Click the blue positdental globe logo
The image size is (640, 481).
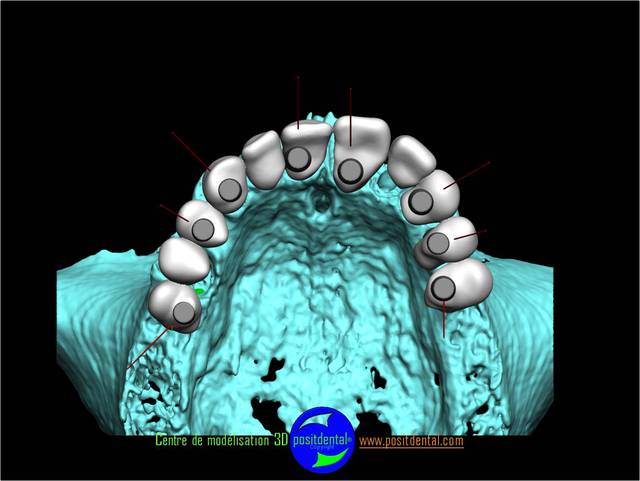[x=322, y=440]
